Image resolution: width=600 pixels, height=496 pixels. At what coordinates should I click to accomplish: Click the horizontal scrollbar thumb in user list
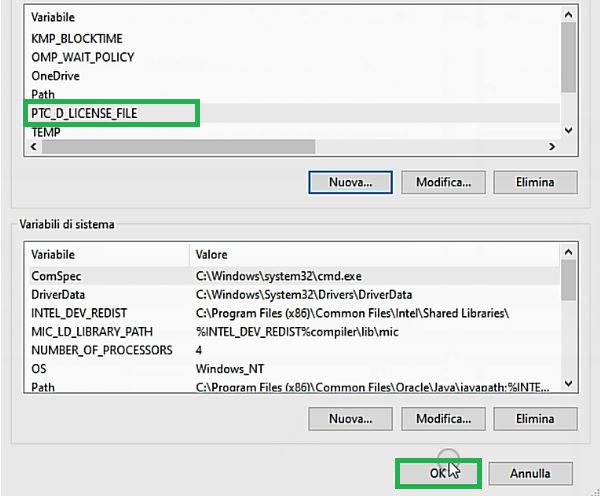pos(178,147)
